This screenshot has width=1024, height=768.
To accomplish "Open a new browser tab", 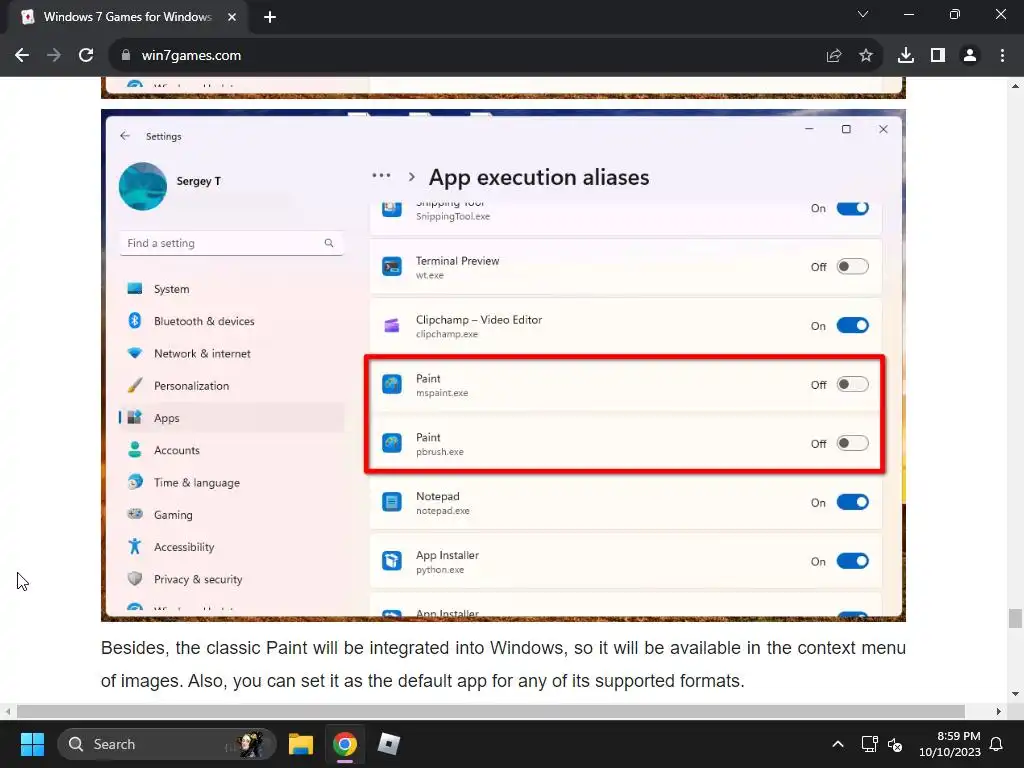I will (270, 17).
